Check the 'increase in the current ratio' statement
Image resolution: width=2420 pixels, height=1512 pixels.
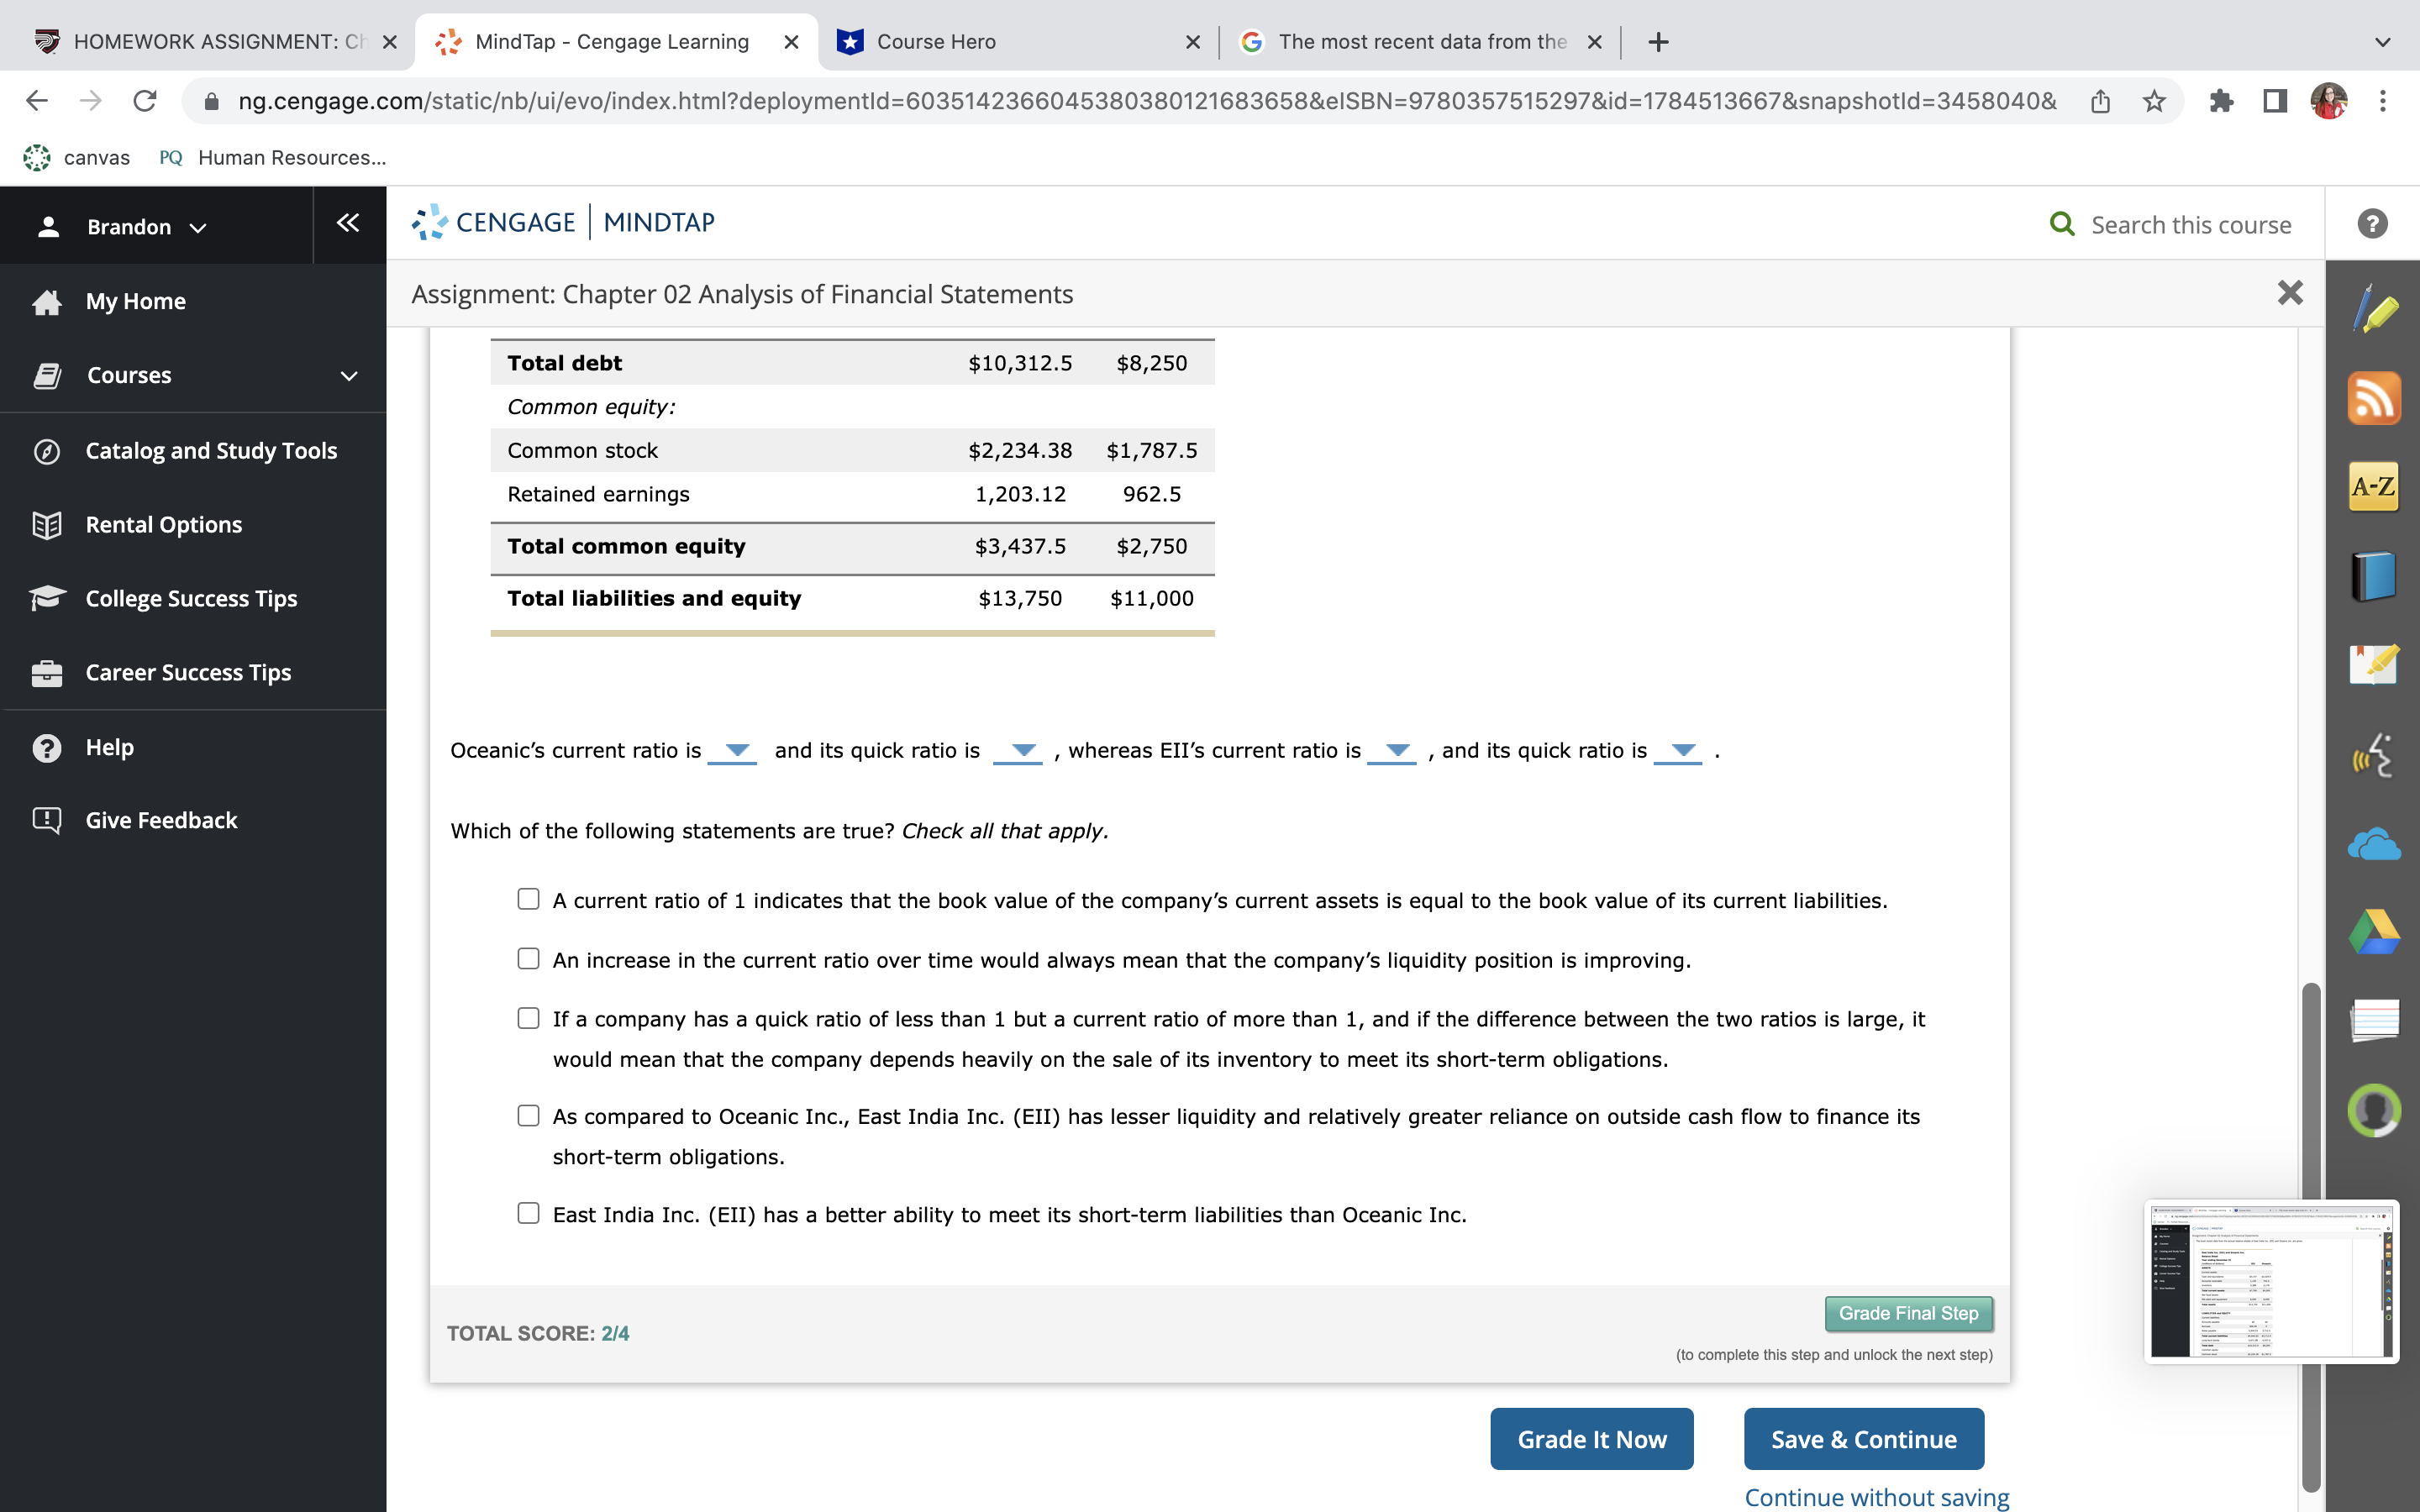click(x=528, y=958)
